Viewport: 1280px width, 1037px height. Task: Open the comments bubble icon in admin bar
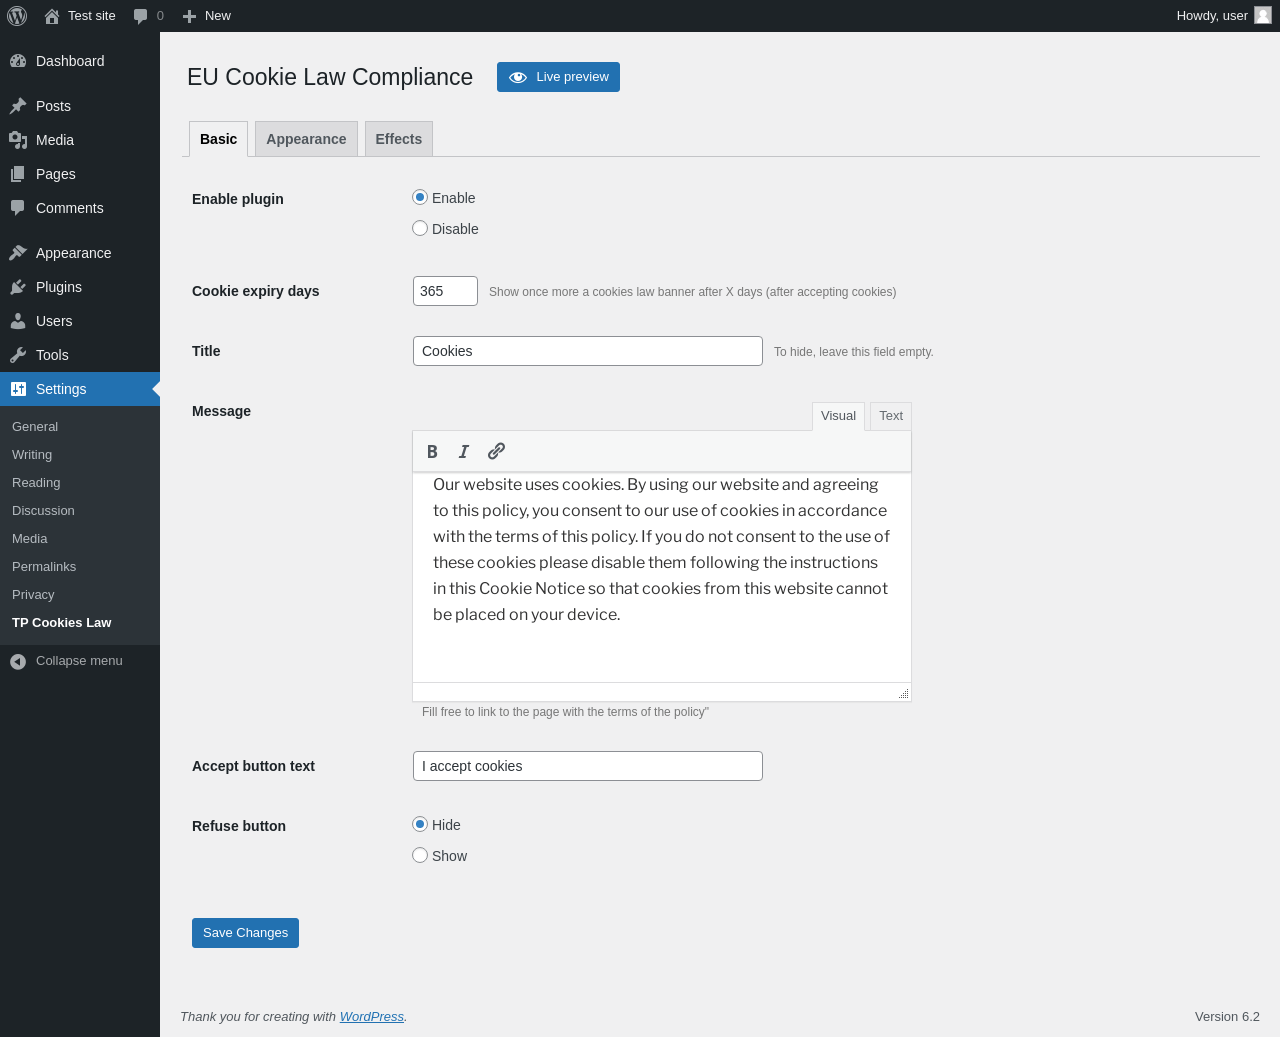(x=141, y=16)
